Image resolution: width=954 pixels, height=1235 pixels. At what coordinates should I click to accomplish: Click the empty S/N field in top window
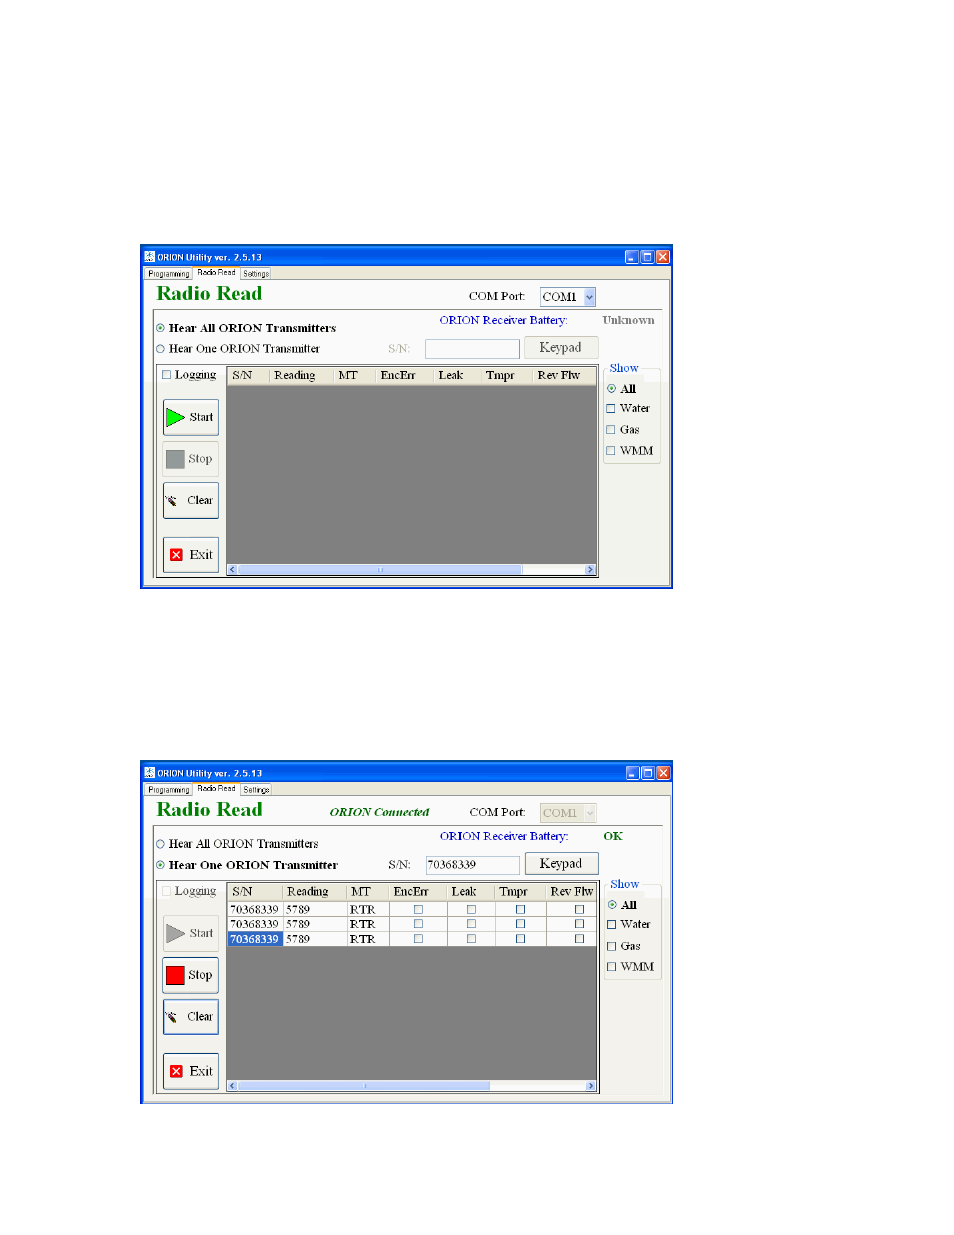[472, 349]
